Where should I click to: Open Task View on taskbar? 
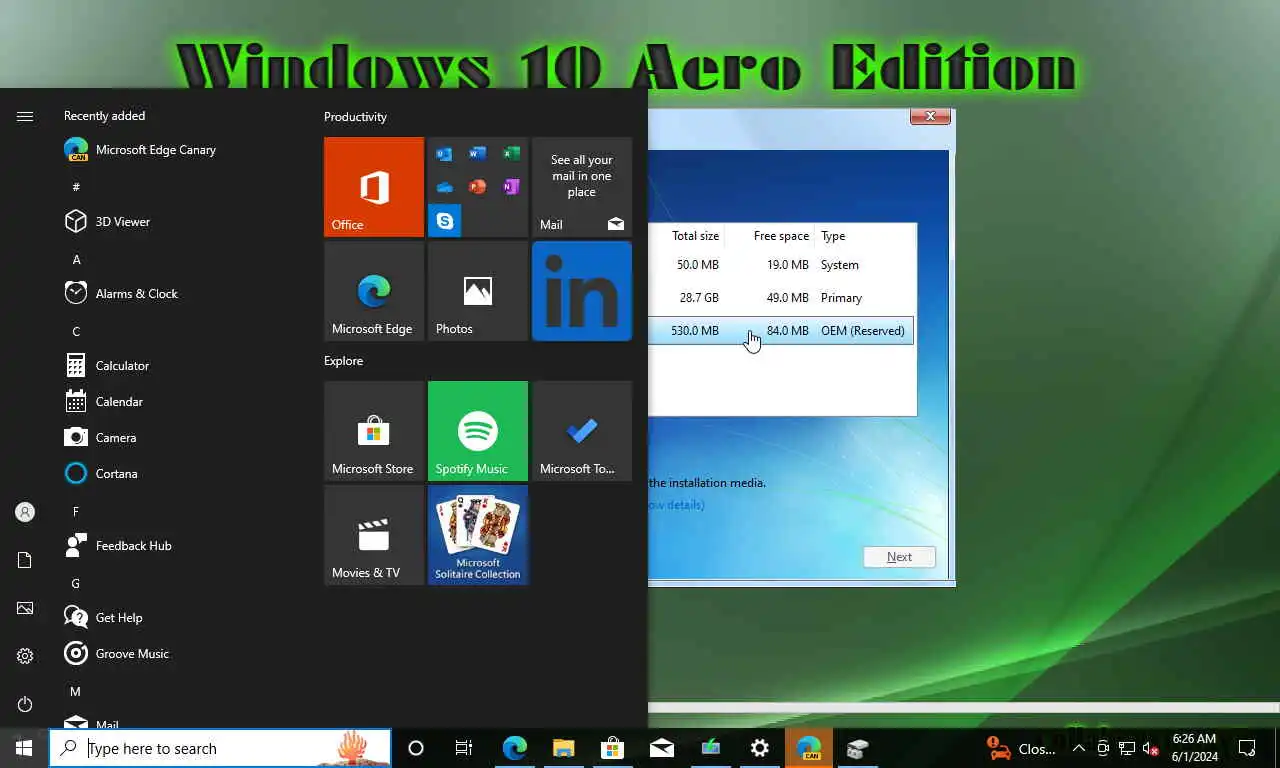coord(464,748)
